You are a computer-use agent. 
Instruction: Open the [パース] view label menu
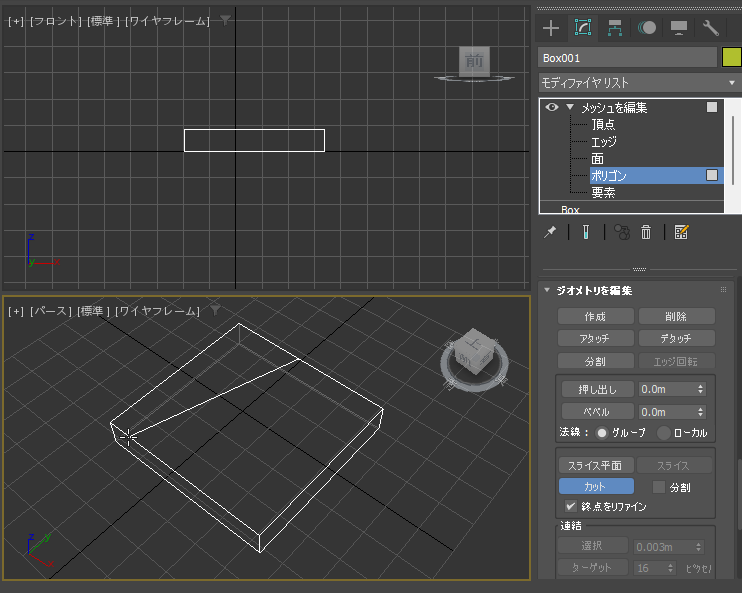[51, 311]
